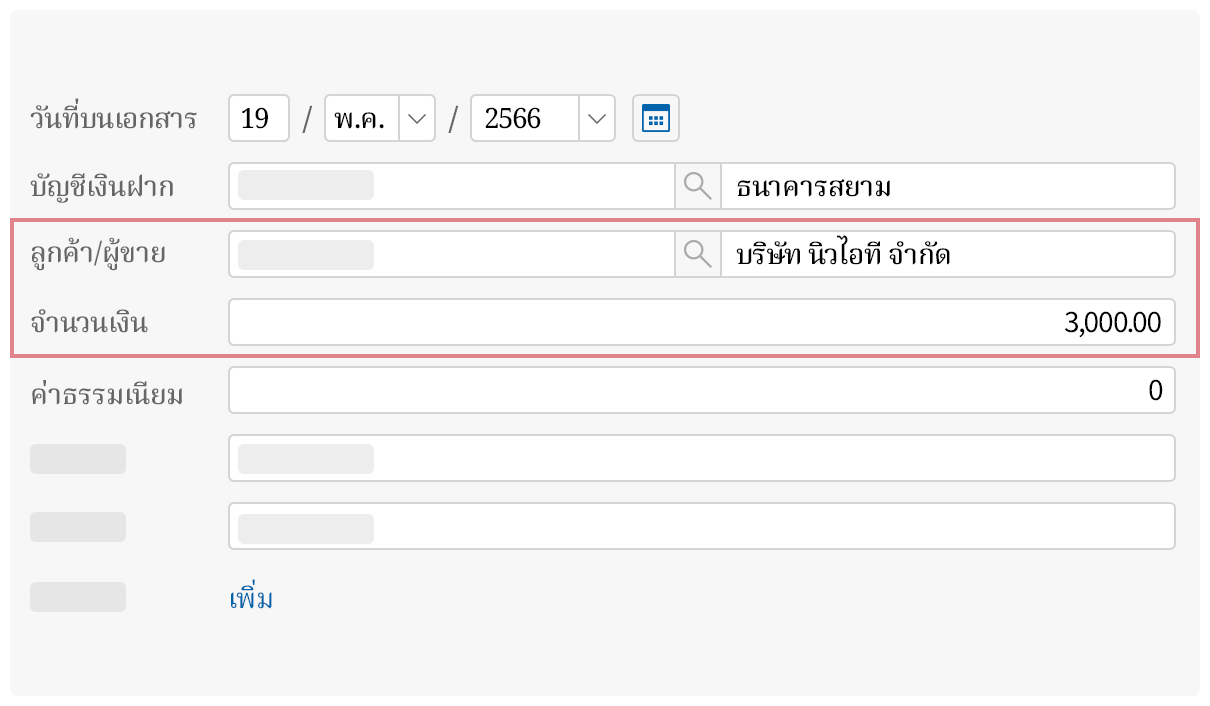The width and height of the screenshot is (1210, 706).
Task: Click the เพิ่ม link to add a row
Action: pyautogui.click(x=251, y=597)
